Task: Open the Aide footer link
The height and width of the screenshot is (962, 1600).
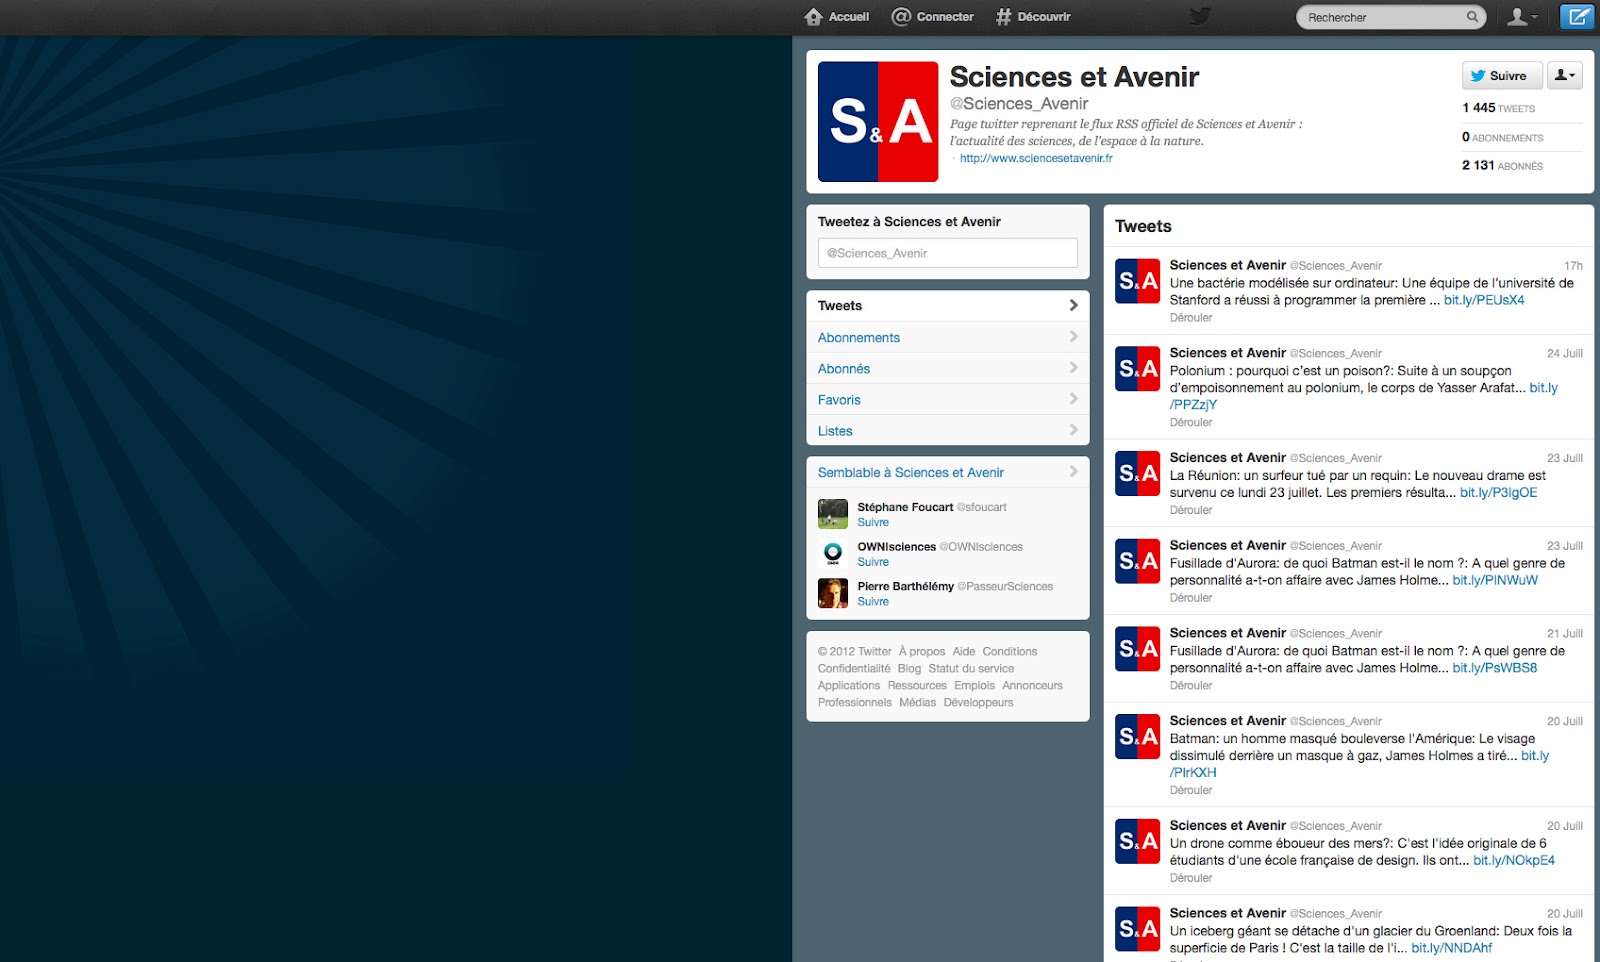Action: pyautogui.click(x=963, y=651)
